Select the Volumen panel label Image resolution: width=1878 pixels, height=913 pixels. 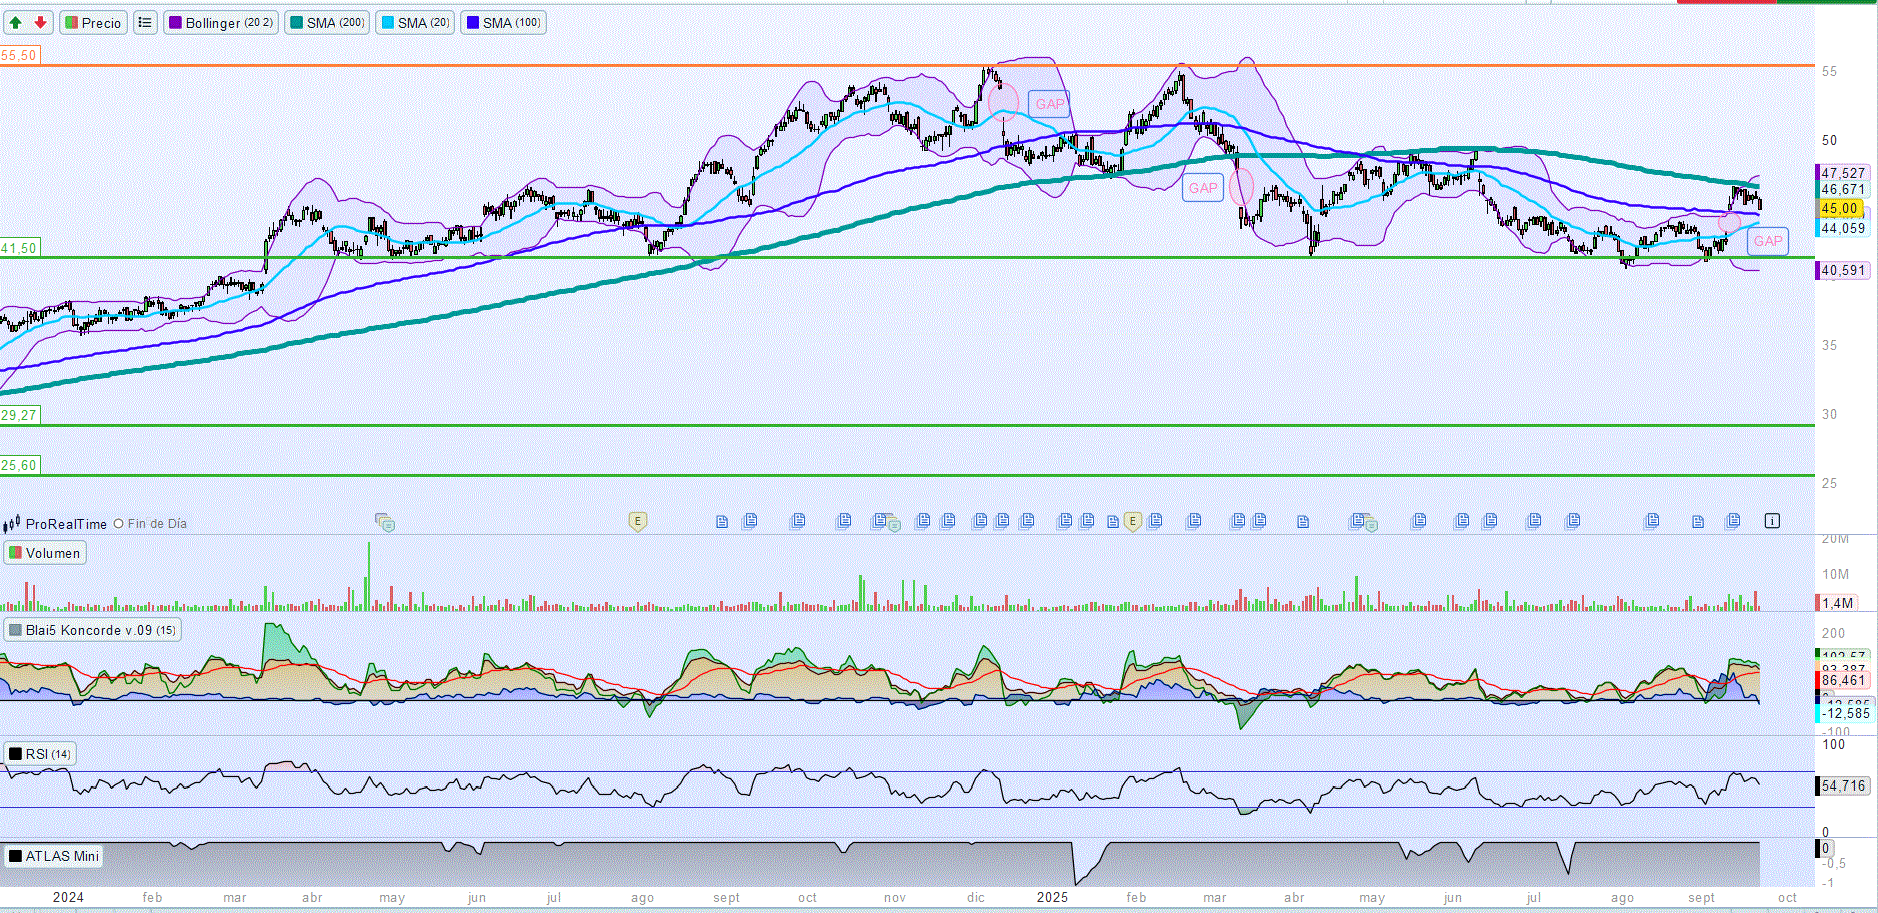click(x=45, y=553)
